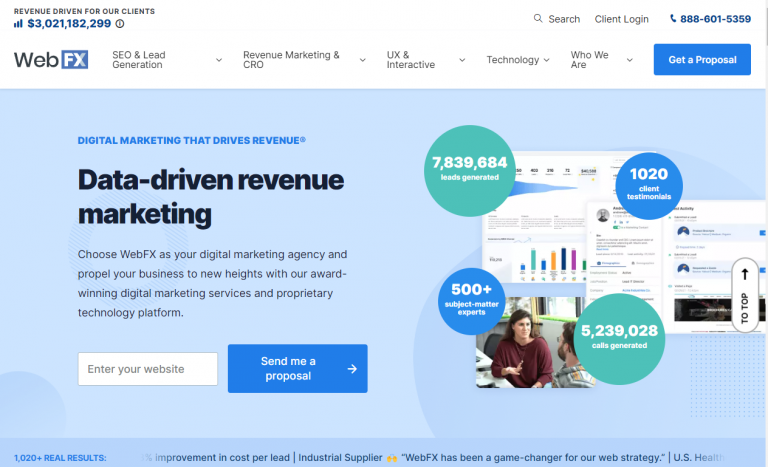Click the Search link text

[x=564, y=19]
